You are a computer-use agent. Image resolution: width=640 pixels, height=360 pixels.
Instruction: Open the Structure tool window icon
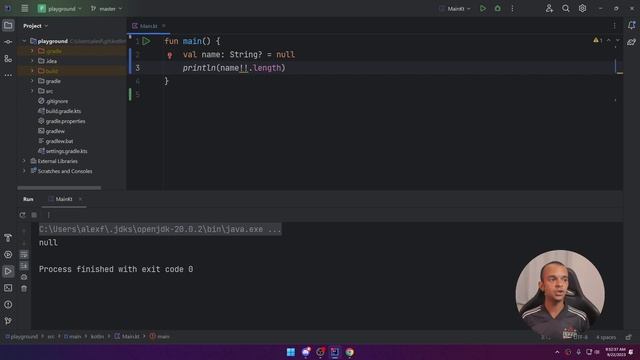tap(8, 59)
